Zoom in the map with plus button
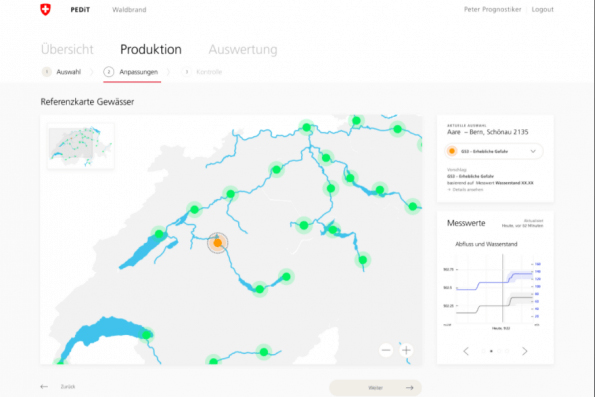 coord(406,350)
